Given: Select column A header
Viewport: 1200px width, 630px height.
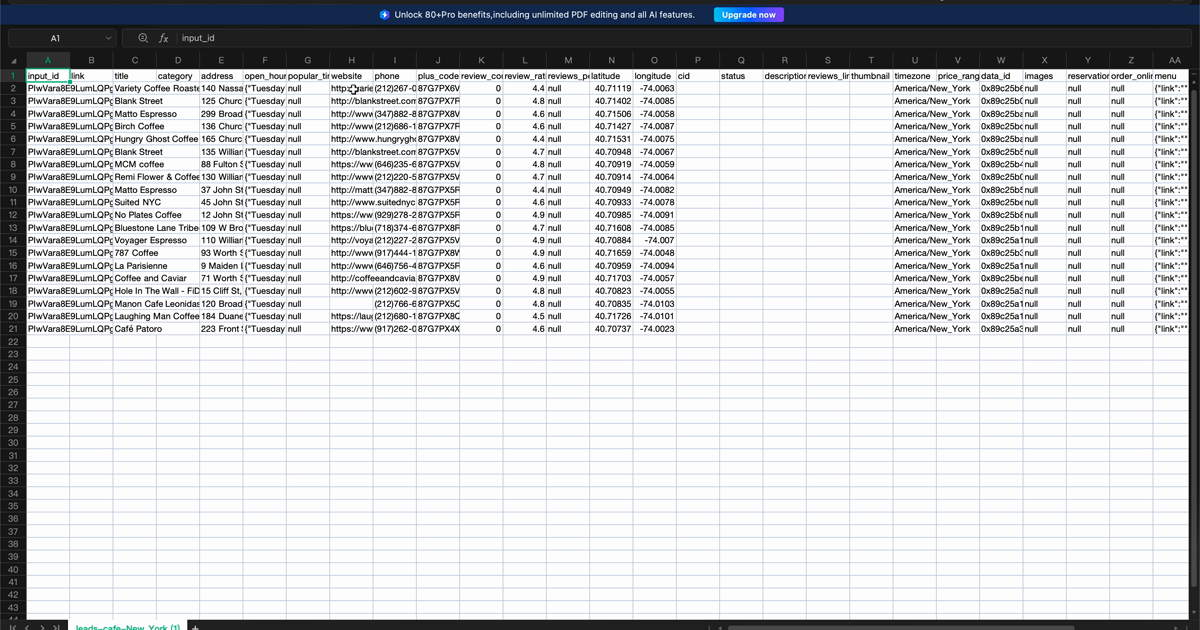Looking at the screenshot, I should 48,62.
